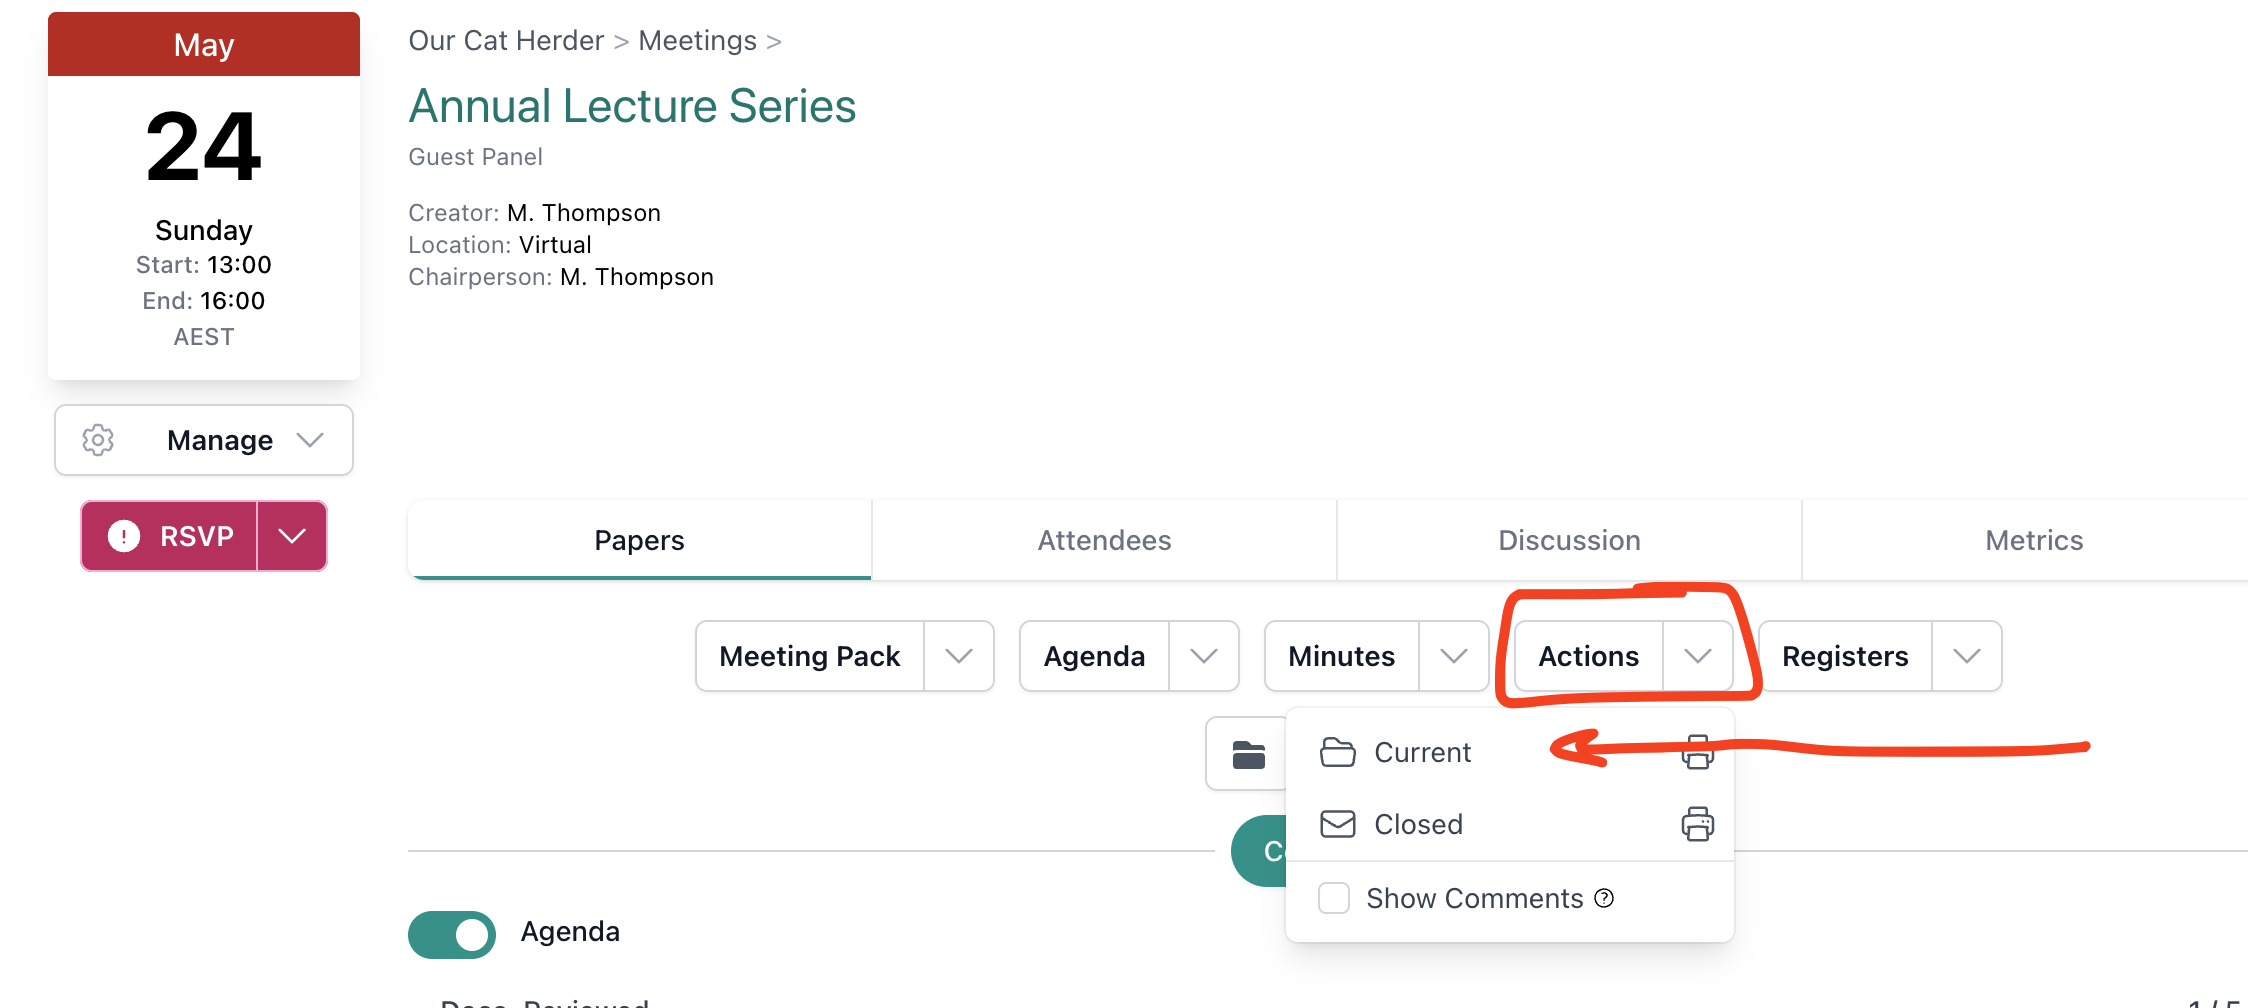Click the envelope icon next to Closed entry
The image size is (2248, 1008).
tap(1337, 824)
